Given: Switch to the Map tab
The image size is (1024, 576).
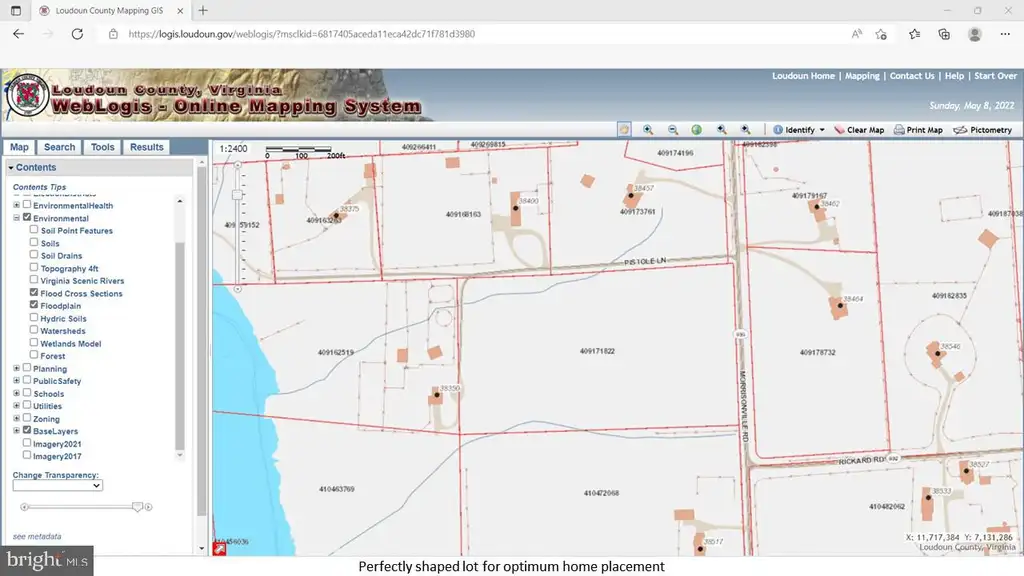Looking at the screenshot, I should coord(19,147).
